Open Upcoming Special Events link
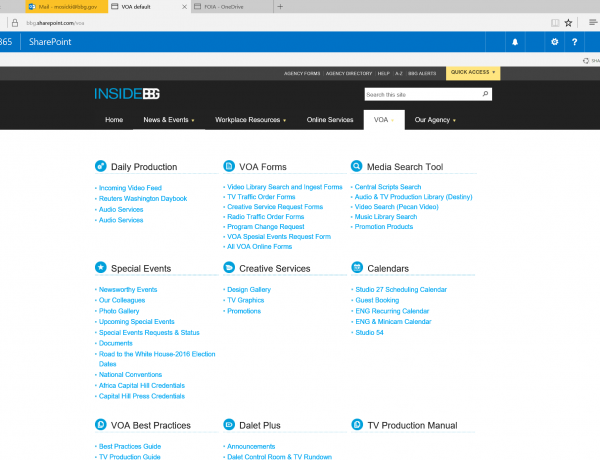The width and height of the screenshot is (600, 460). (x=137, y=322)
